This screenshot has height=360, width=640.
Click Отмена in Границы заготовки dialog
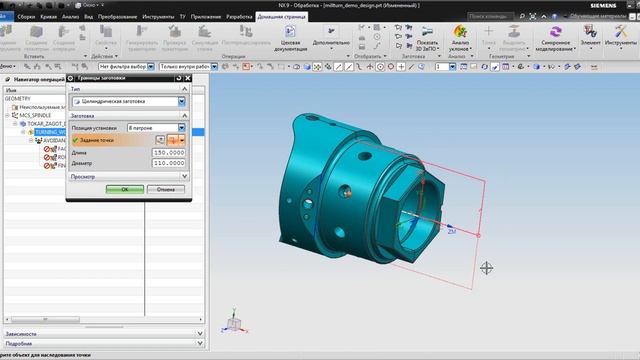(x=166, y=189)
